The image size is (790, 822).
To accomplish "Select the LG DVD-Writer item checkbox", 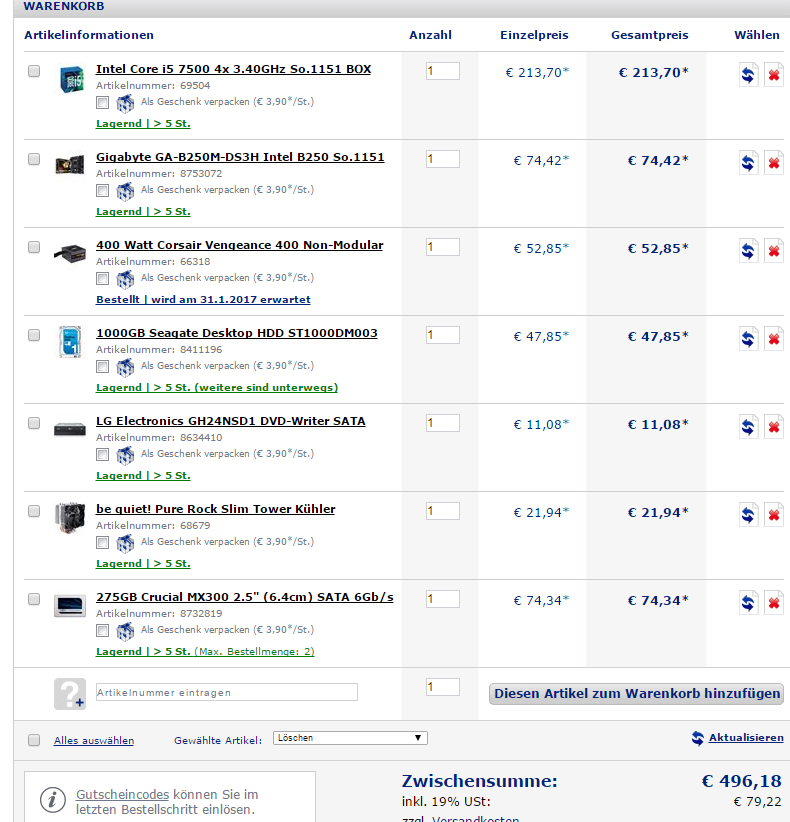I will [34, 423].
